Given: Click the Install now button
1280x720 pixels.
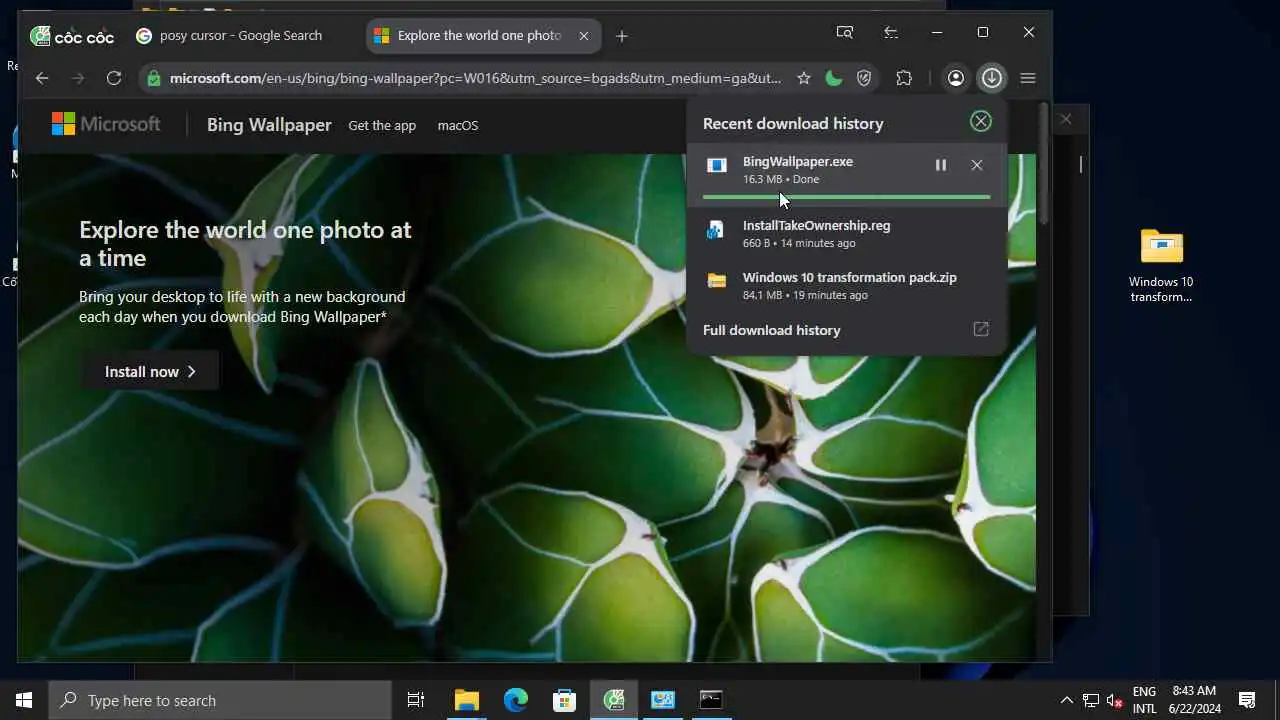Looking at the screenshot, I should pos(150,371).
